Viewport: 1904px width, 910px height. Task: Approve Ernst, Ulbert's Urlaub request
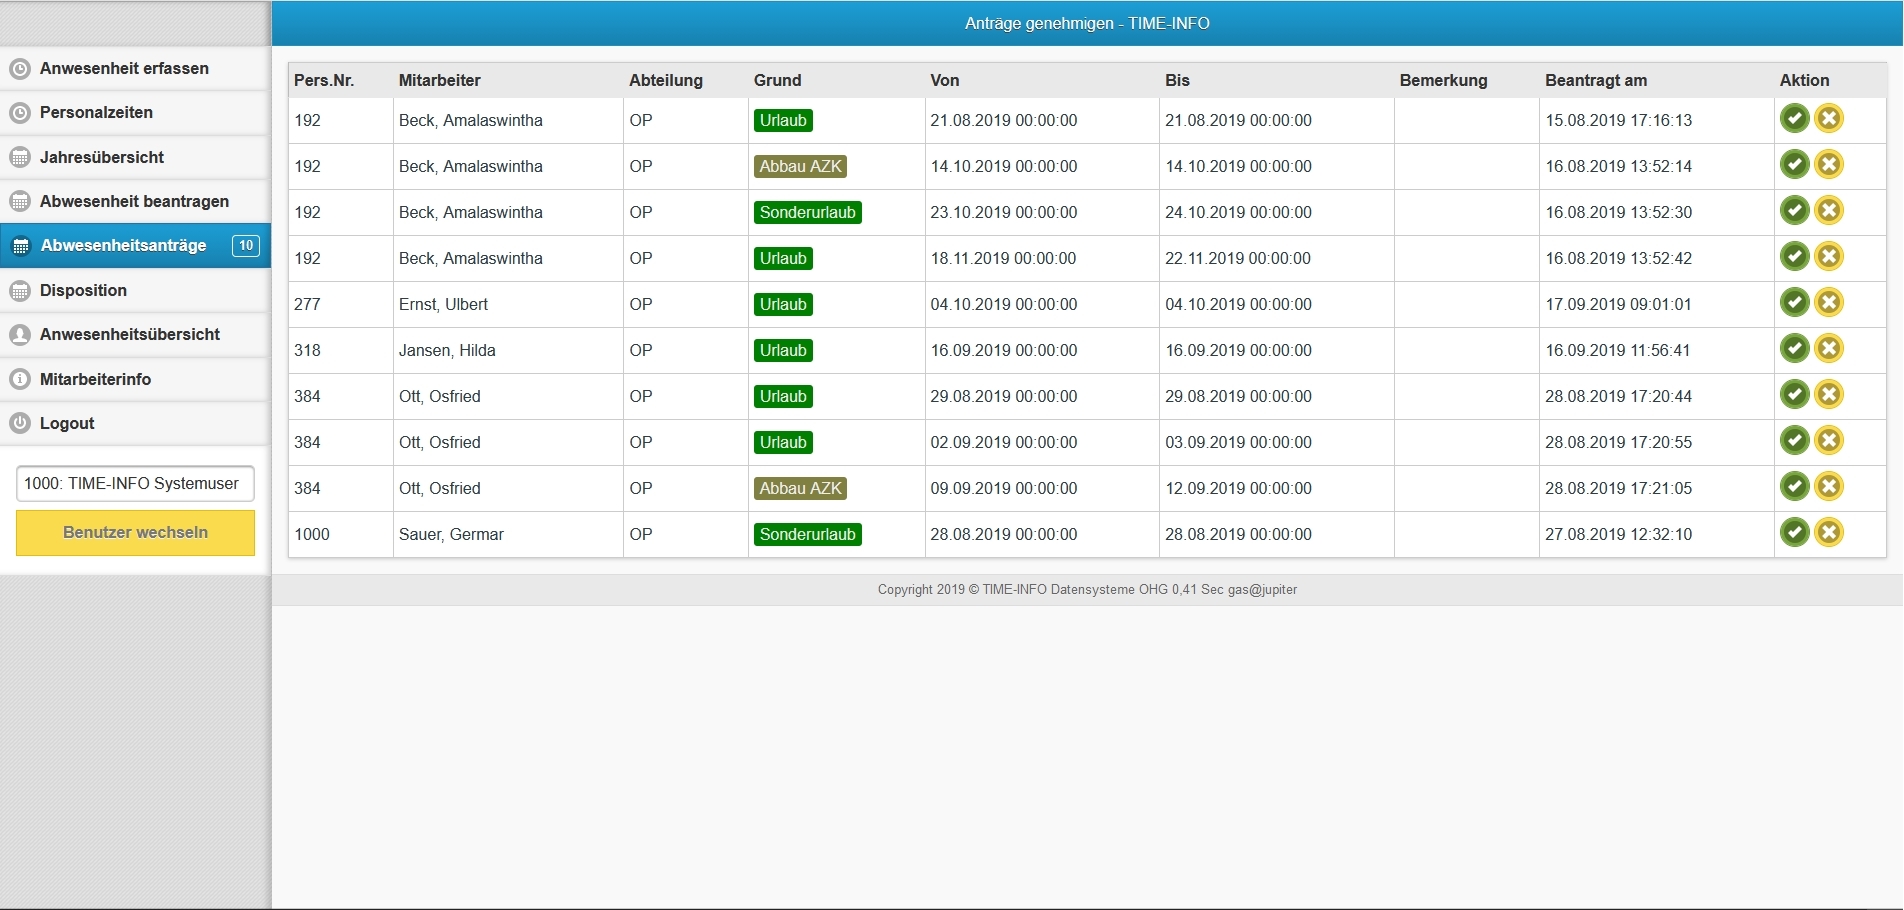[x=1795, y=303]
